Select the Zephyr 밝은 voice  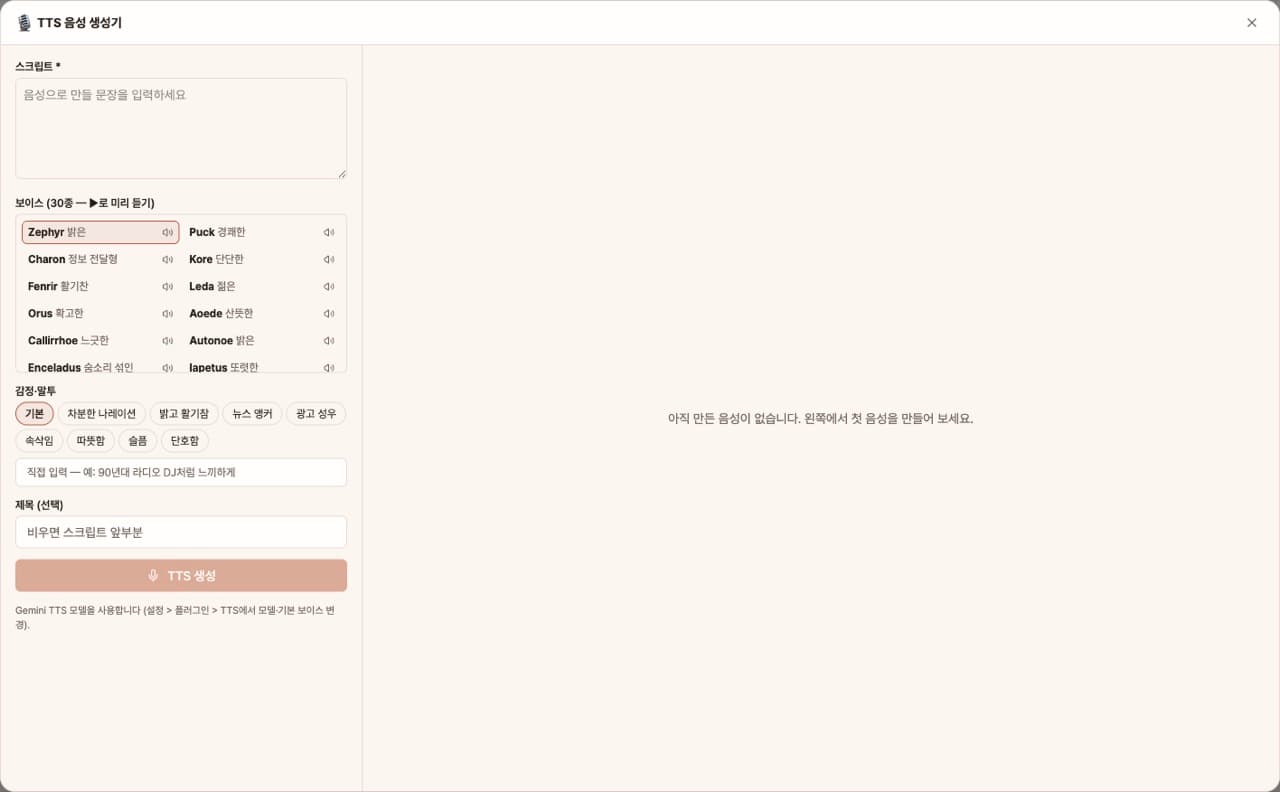pos(100,233)
